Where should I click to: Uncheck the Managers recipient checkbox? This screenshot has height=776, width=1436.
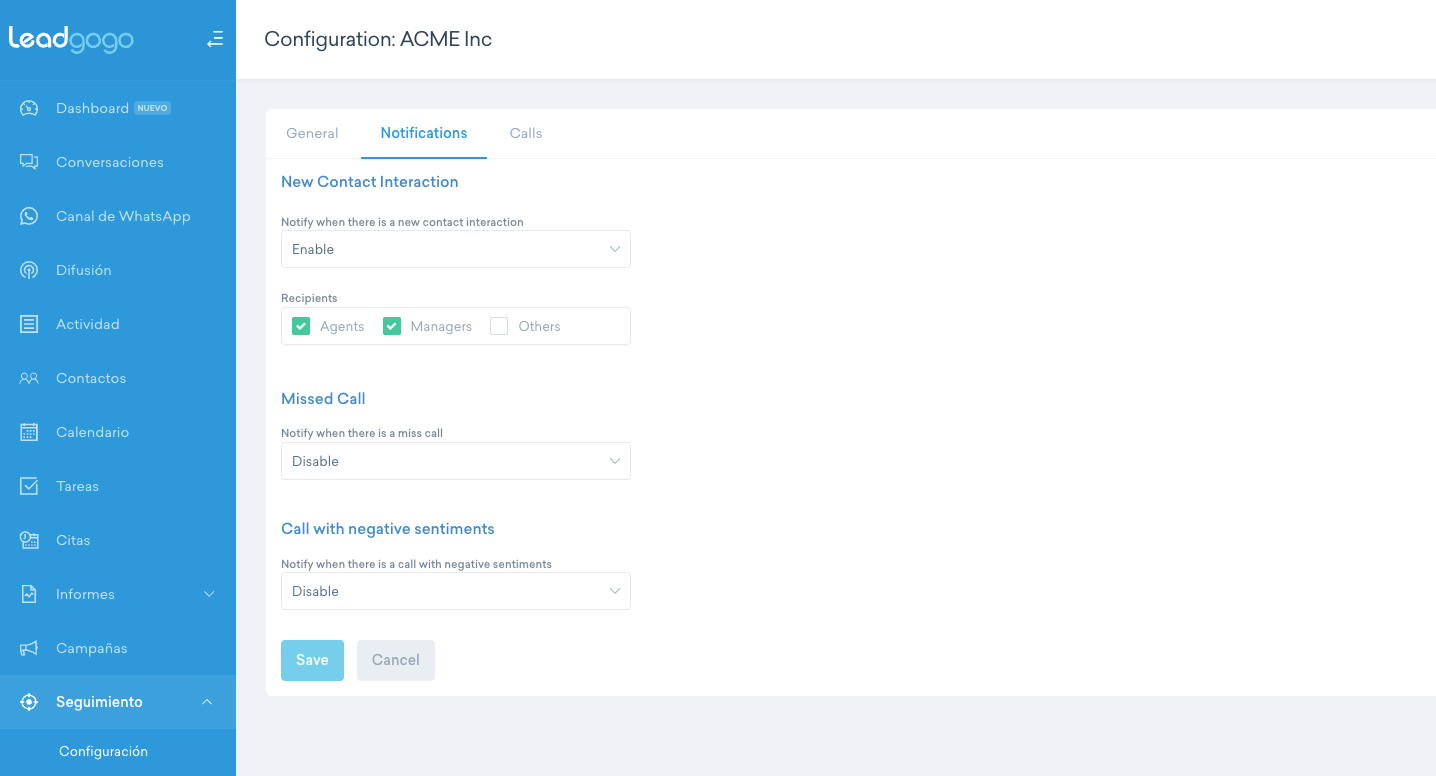click(392, 326)
